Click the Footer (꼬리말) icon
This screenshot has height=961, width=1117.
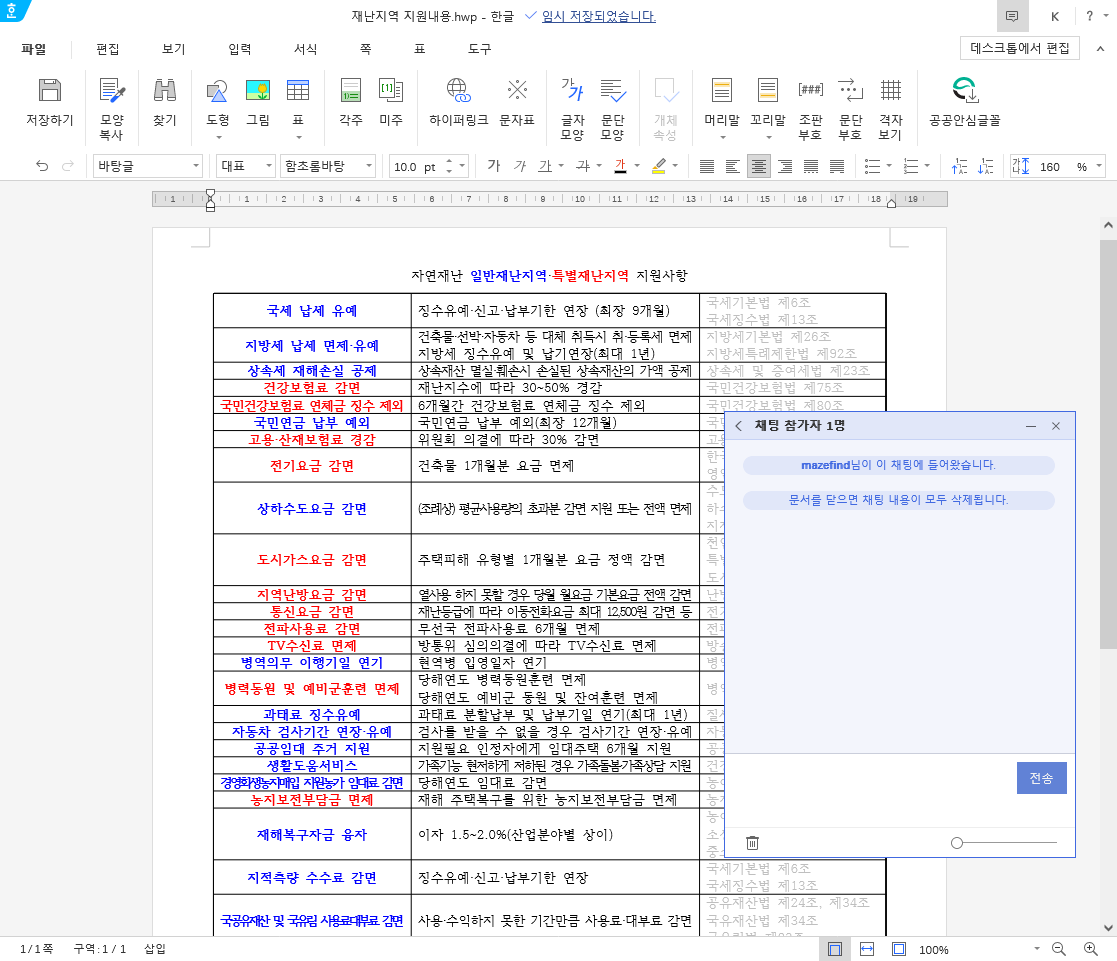point(767,91)
